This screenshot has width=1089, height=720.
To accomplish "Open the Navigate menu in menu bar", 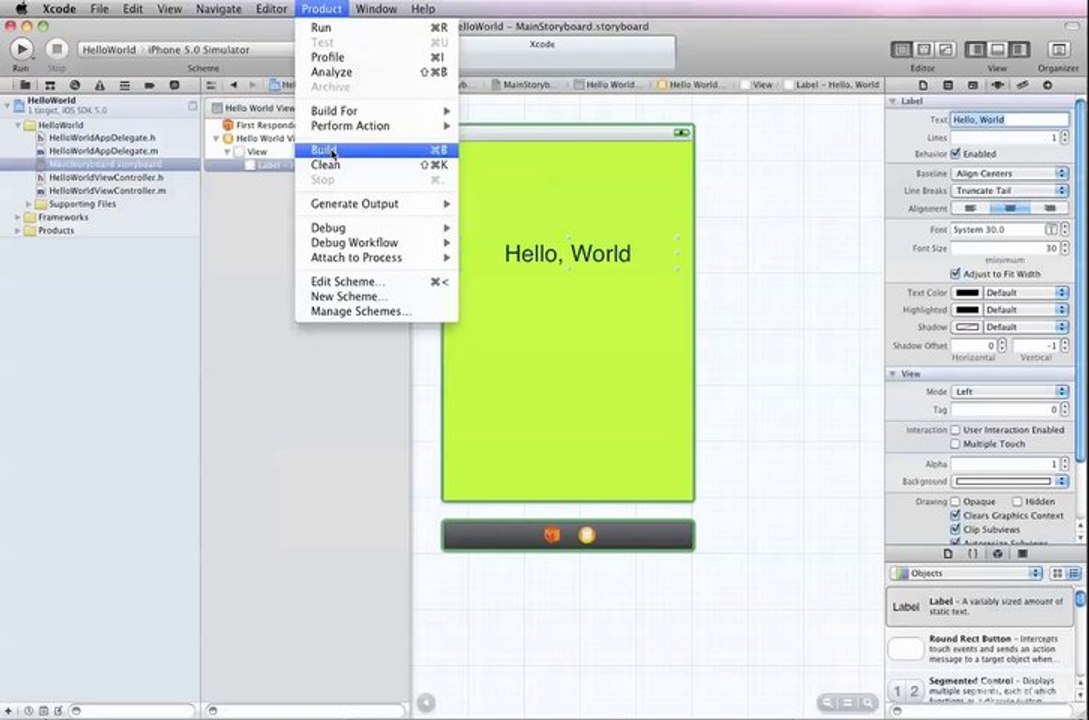I will tap(219, 9).
